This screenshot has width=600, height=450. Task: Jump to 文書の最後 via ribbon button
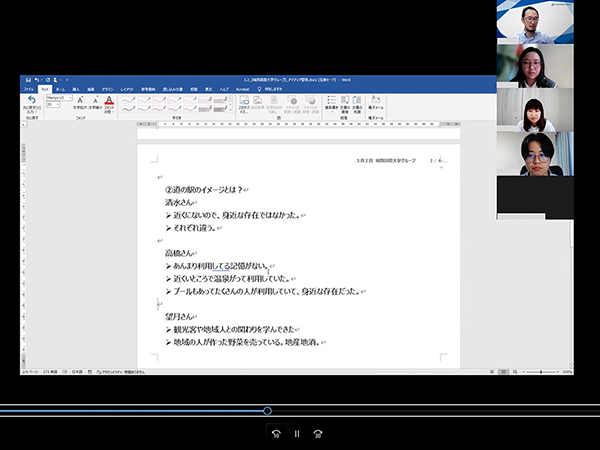pyautogui.click(x=345, y=104)
